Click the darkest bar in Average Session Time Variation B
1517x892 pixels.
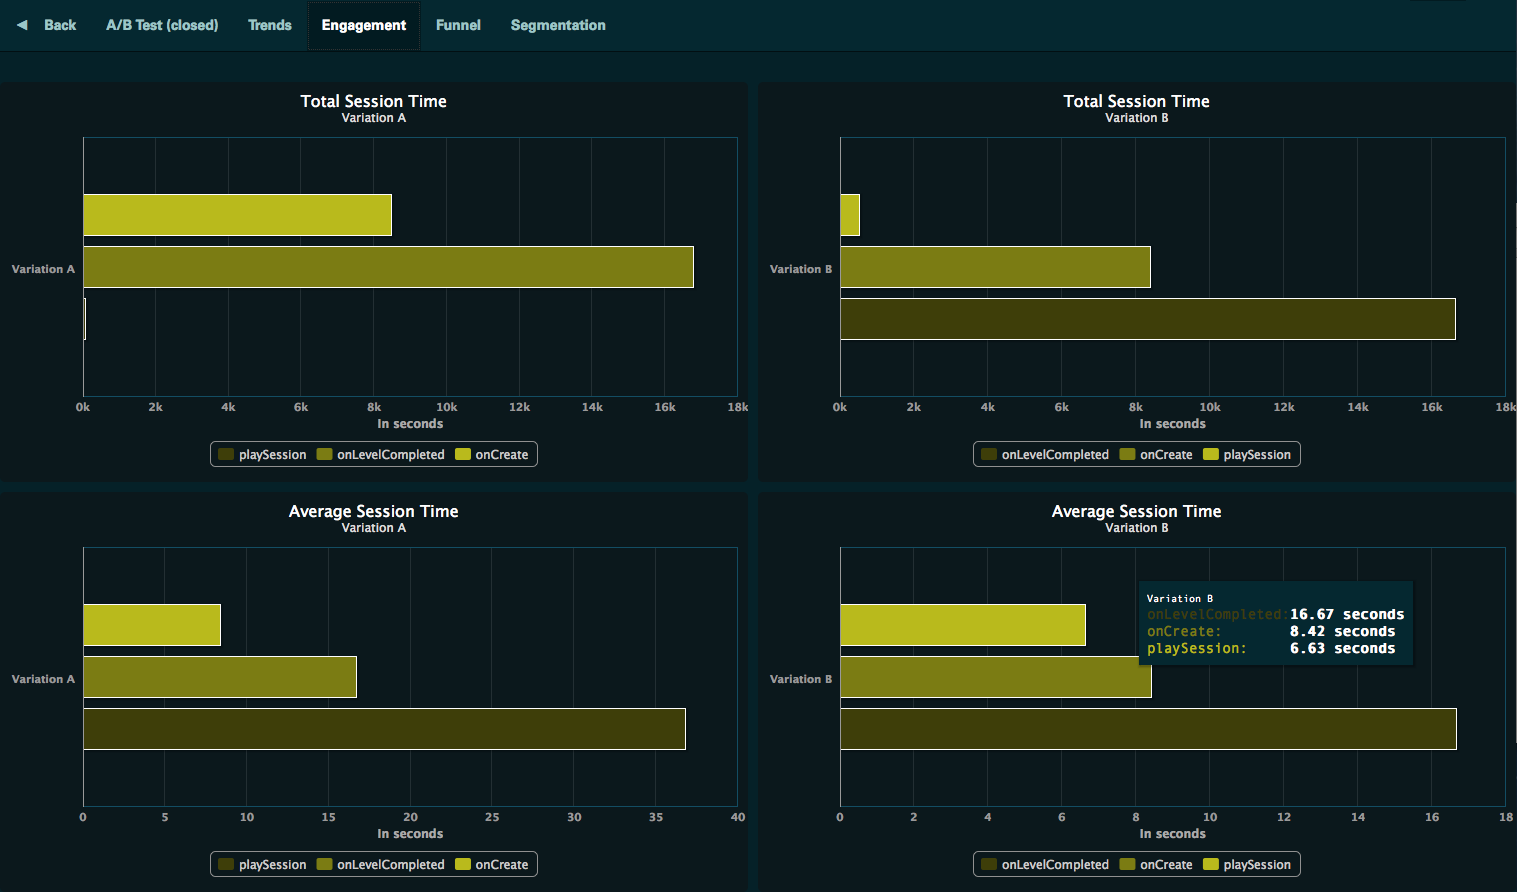(1147, 729)
